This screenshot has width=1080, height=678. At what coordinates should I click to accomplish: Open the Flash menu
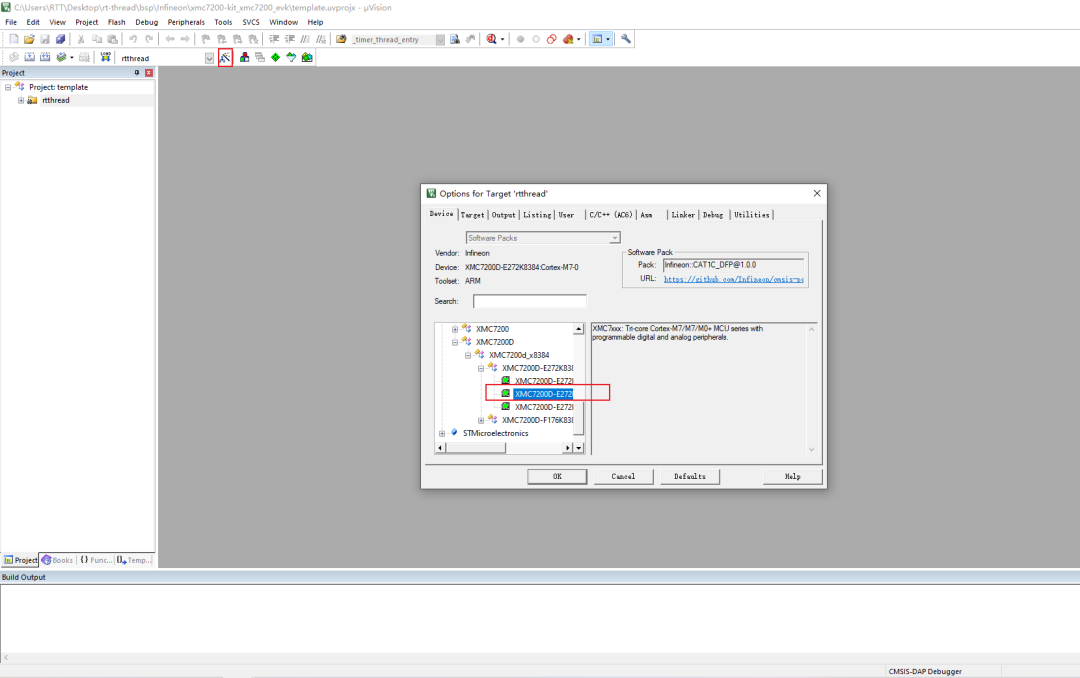pyautogui.click(x=117, y=21)
